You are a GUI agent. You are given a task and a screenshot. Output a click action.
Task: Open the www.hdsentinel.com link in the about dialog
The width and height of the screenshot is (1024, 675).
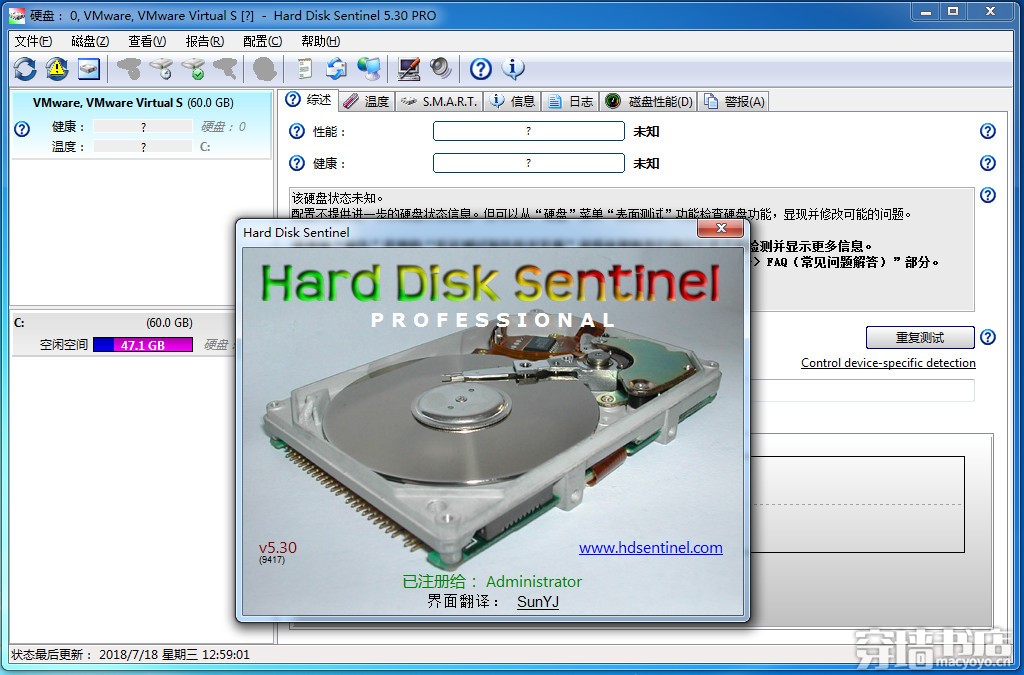650,548
